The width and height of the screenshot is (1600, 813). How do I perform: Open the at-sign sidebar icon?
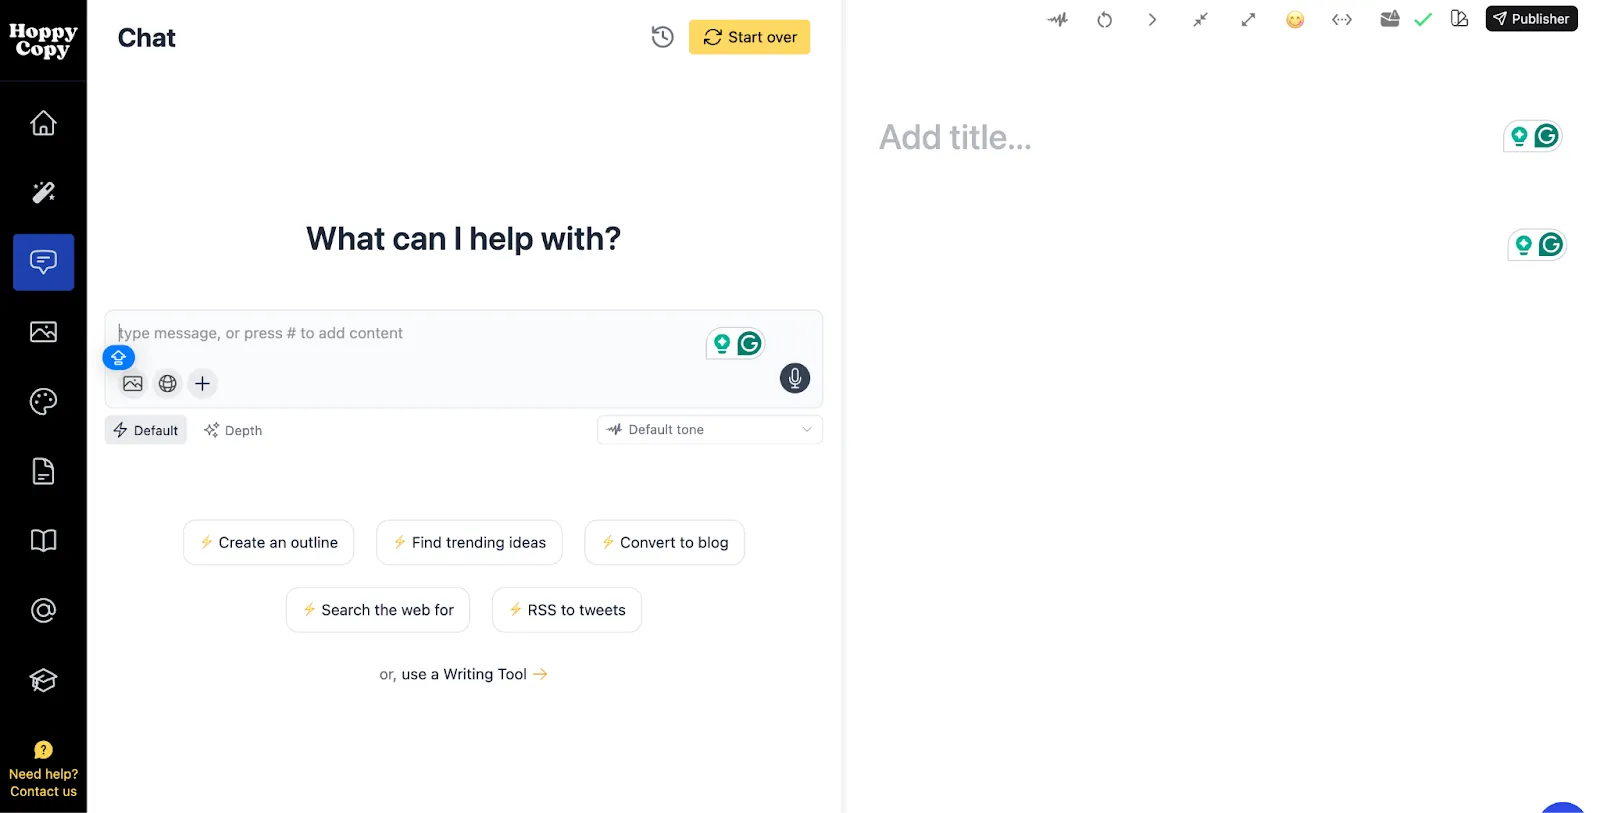click(43, 610)
